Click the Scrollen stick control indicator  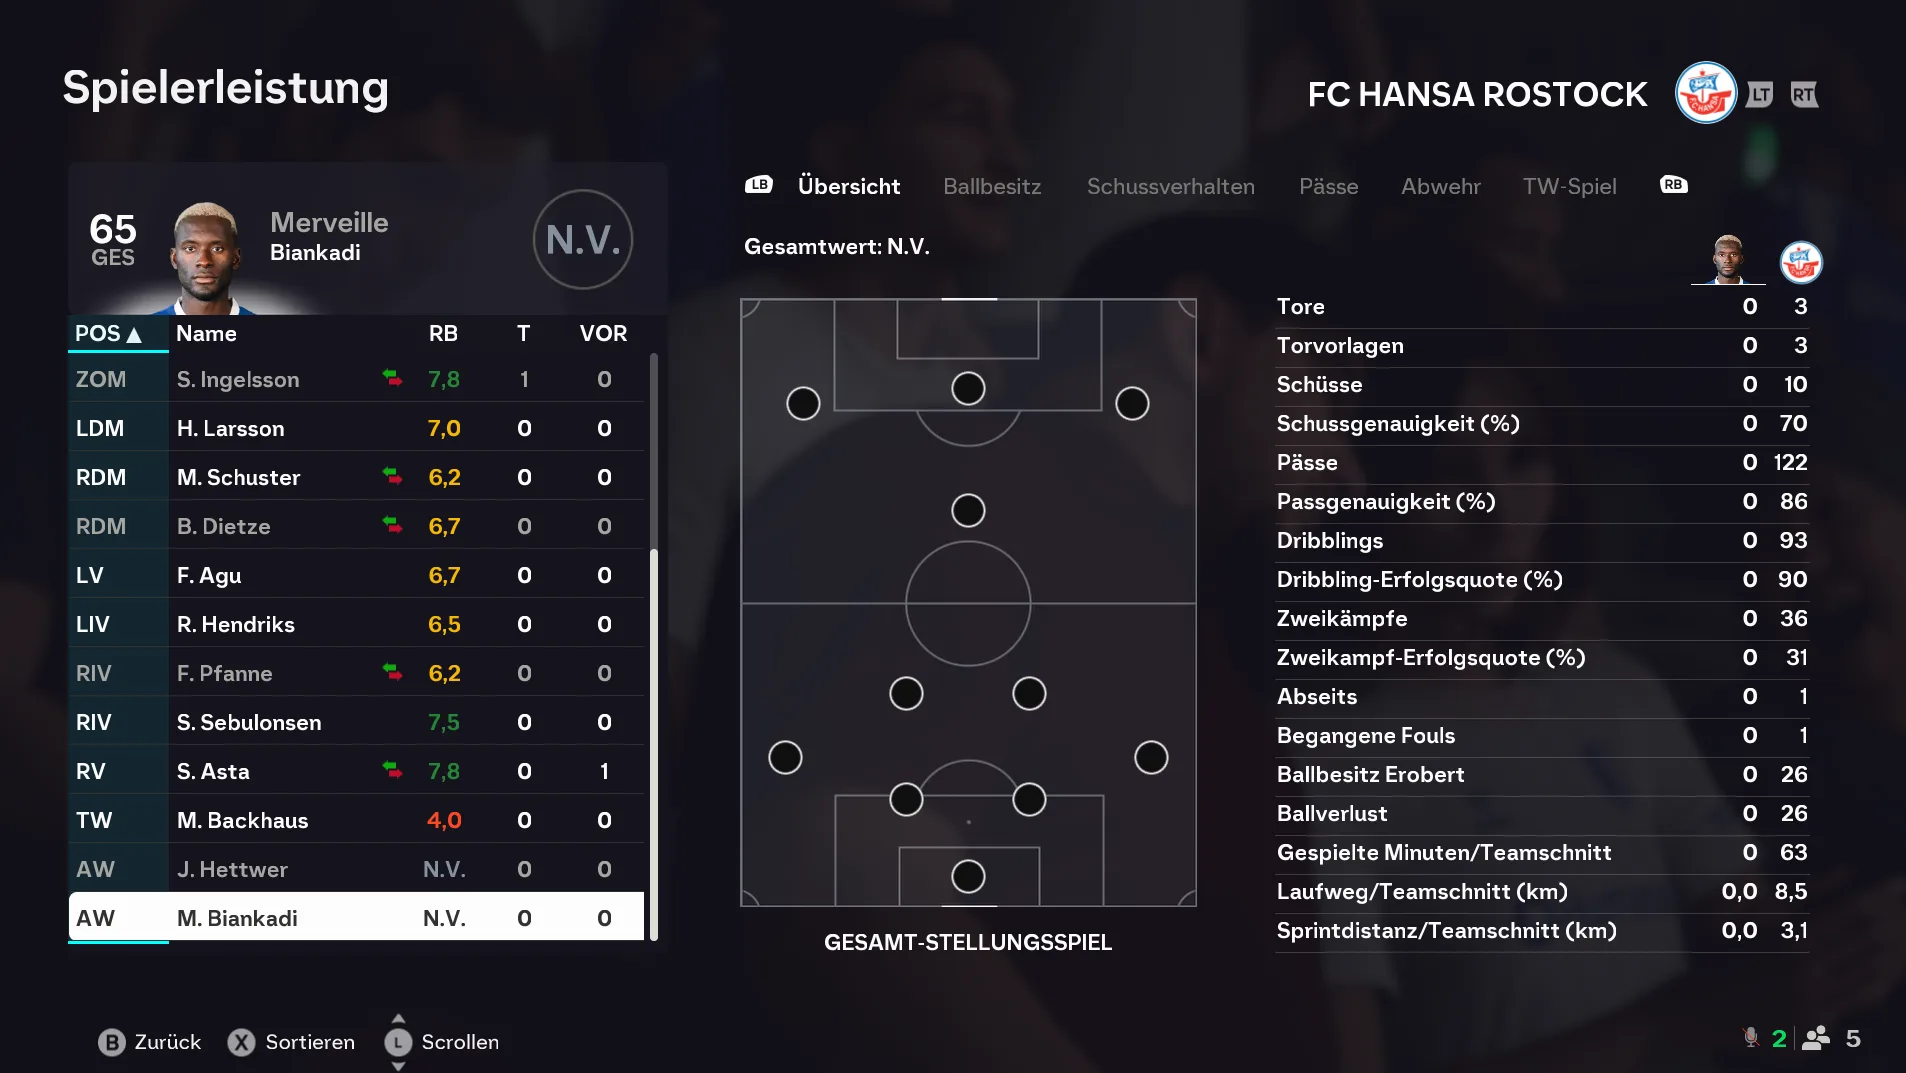point(398,1042)
